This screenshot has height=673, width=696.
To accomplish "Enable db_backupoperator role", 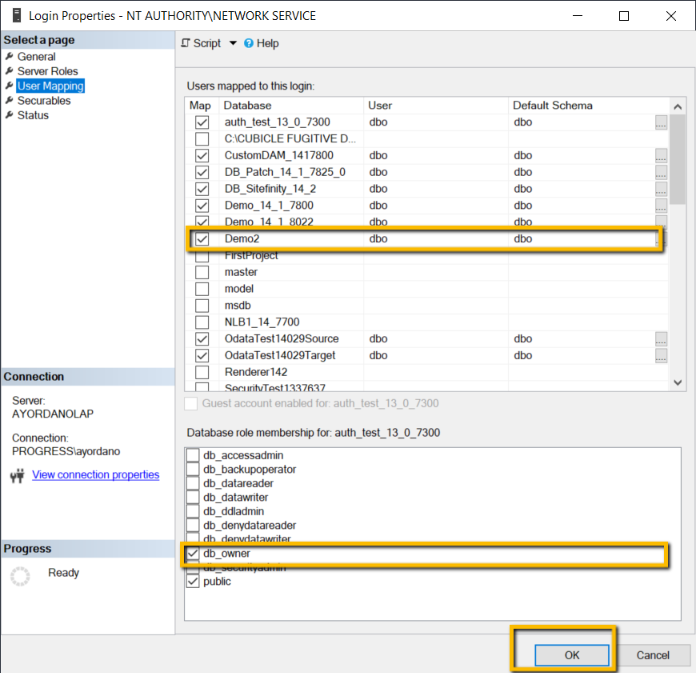I will [193, 470].
